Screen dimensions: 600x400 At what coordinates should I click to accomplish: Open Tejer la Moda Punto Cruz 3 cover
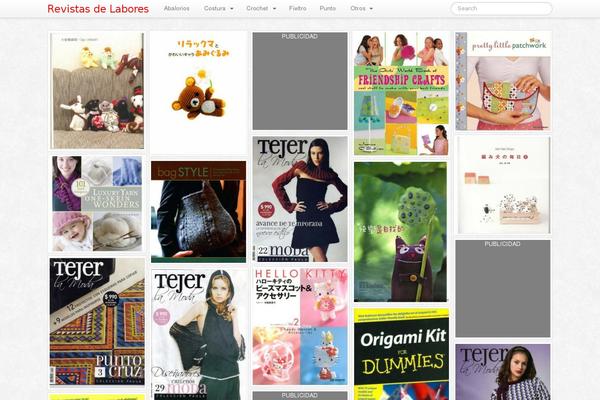pos(97,322)
